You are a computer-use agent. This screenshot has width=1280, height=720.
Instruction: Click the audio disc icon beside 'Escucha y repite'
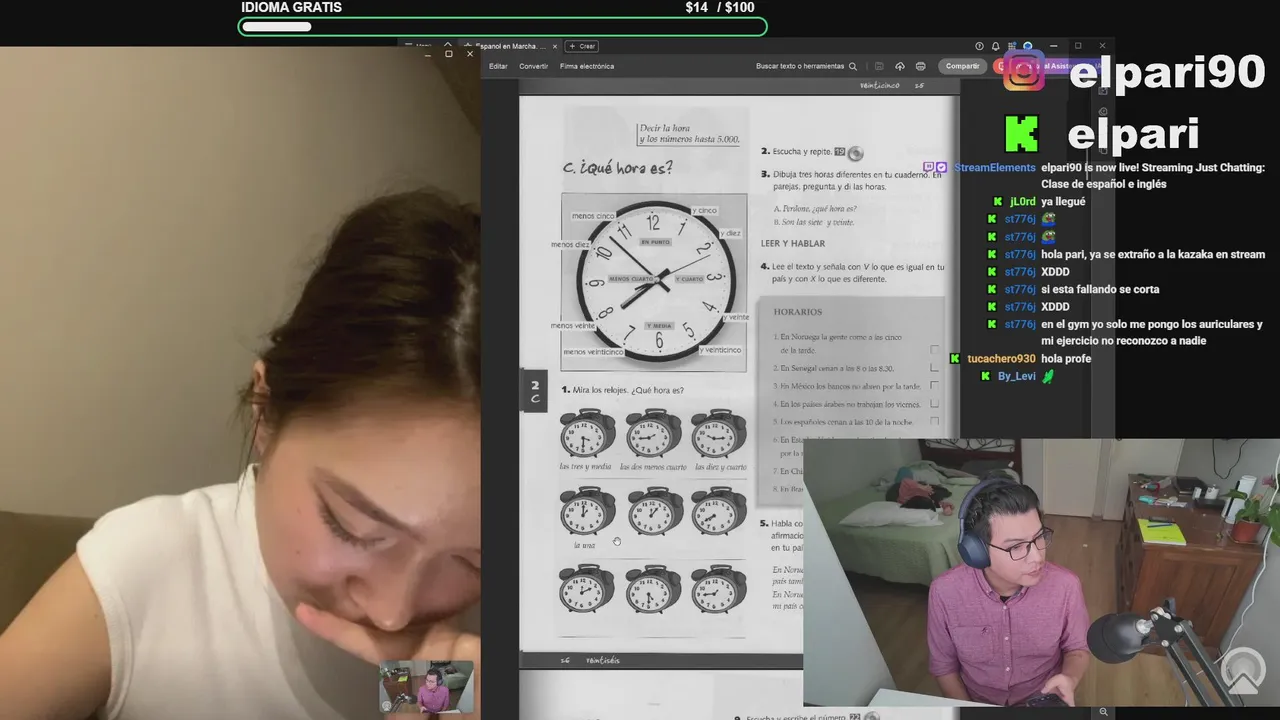pyautogui.click(x=855, y=153)
